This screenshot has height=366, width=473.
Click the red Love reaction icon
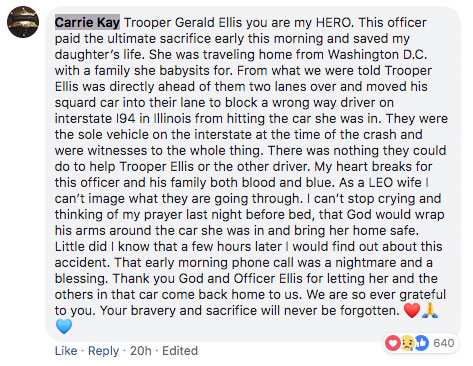(x=393, y=343)
